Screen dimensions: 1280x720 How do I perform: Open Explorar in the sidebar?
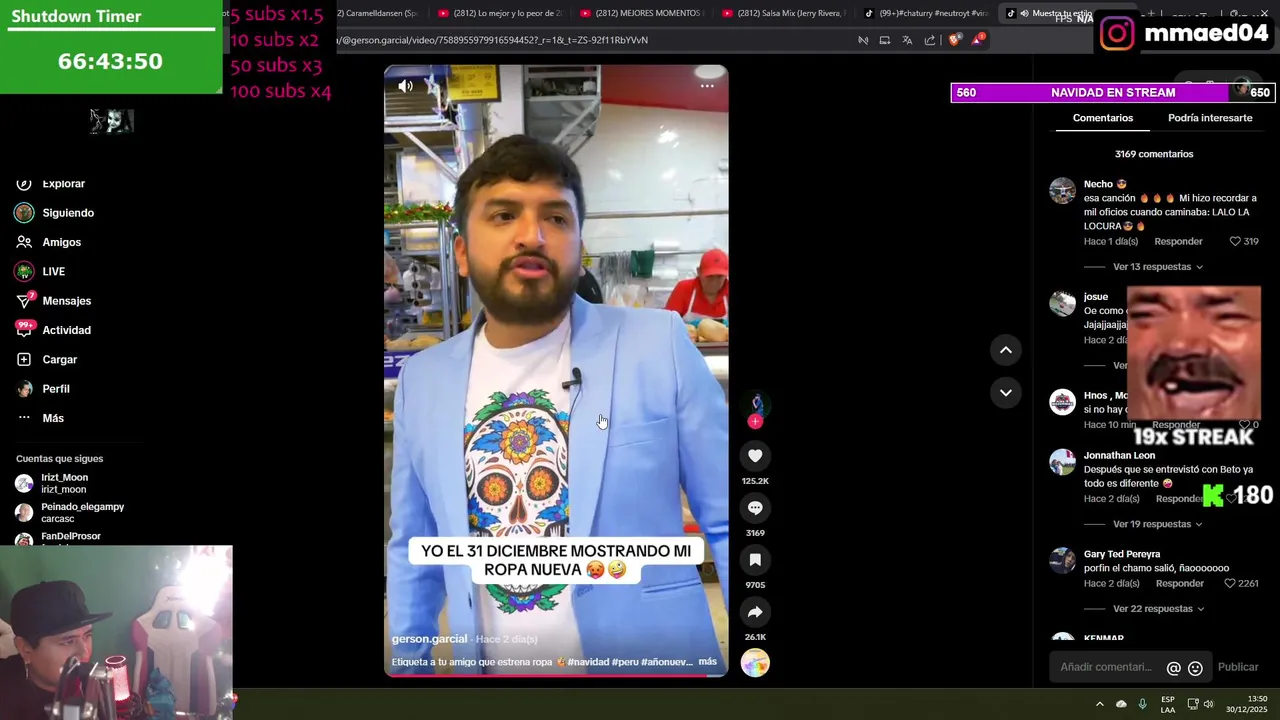[x=63, y=184]
